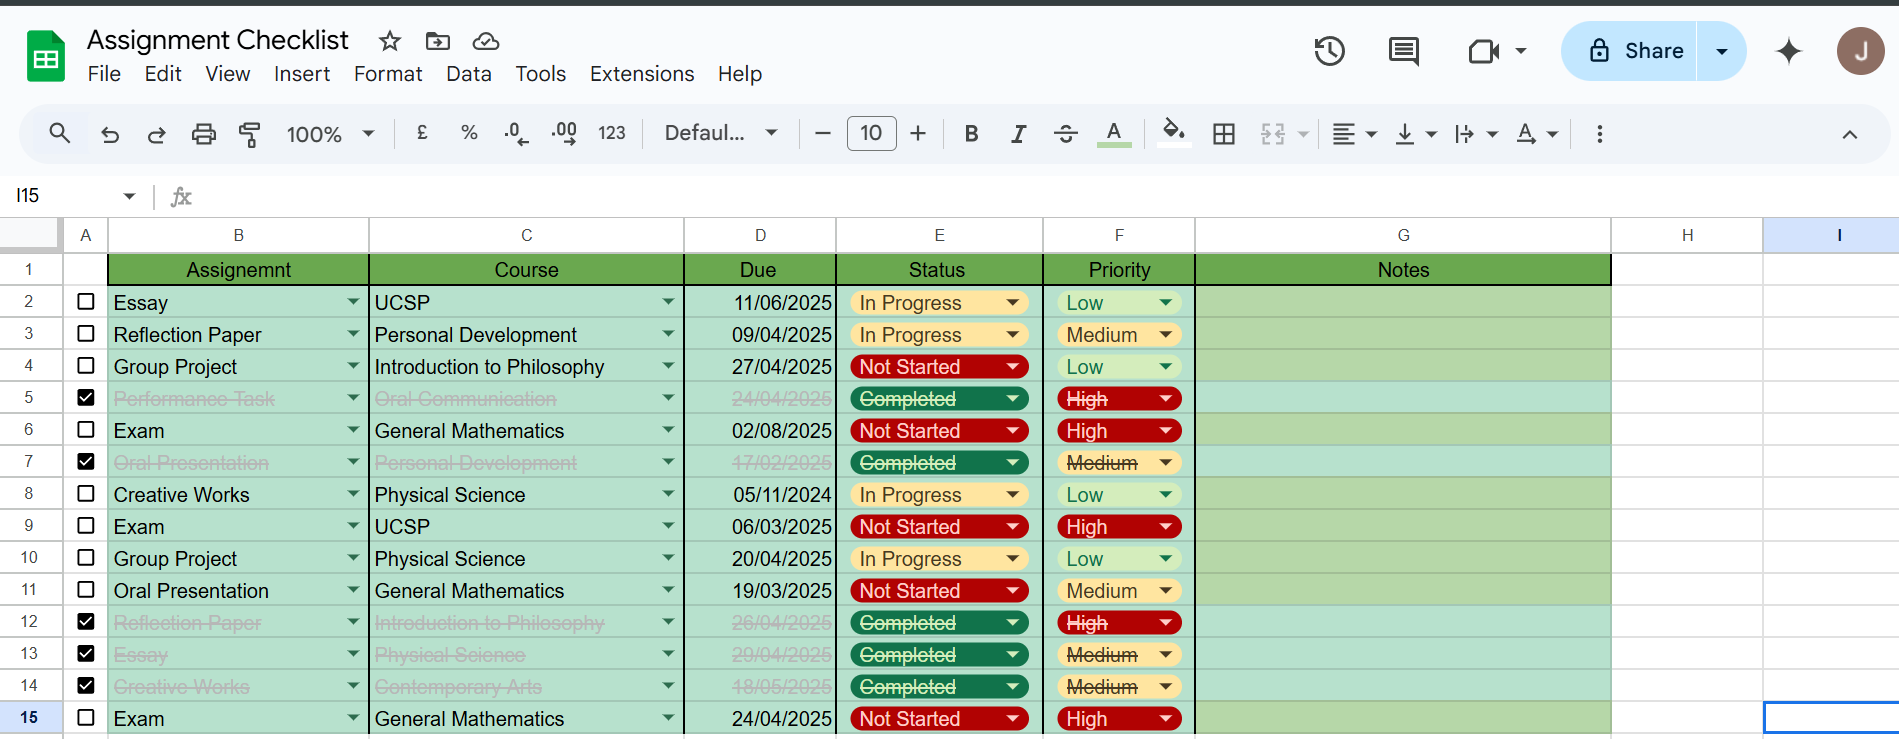Select column H header

pyautogui.click(x=1687, y=235)
